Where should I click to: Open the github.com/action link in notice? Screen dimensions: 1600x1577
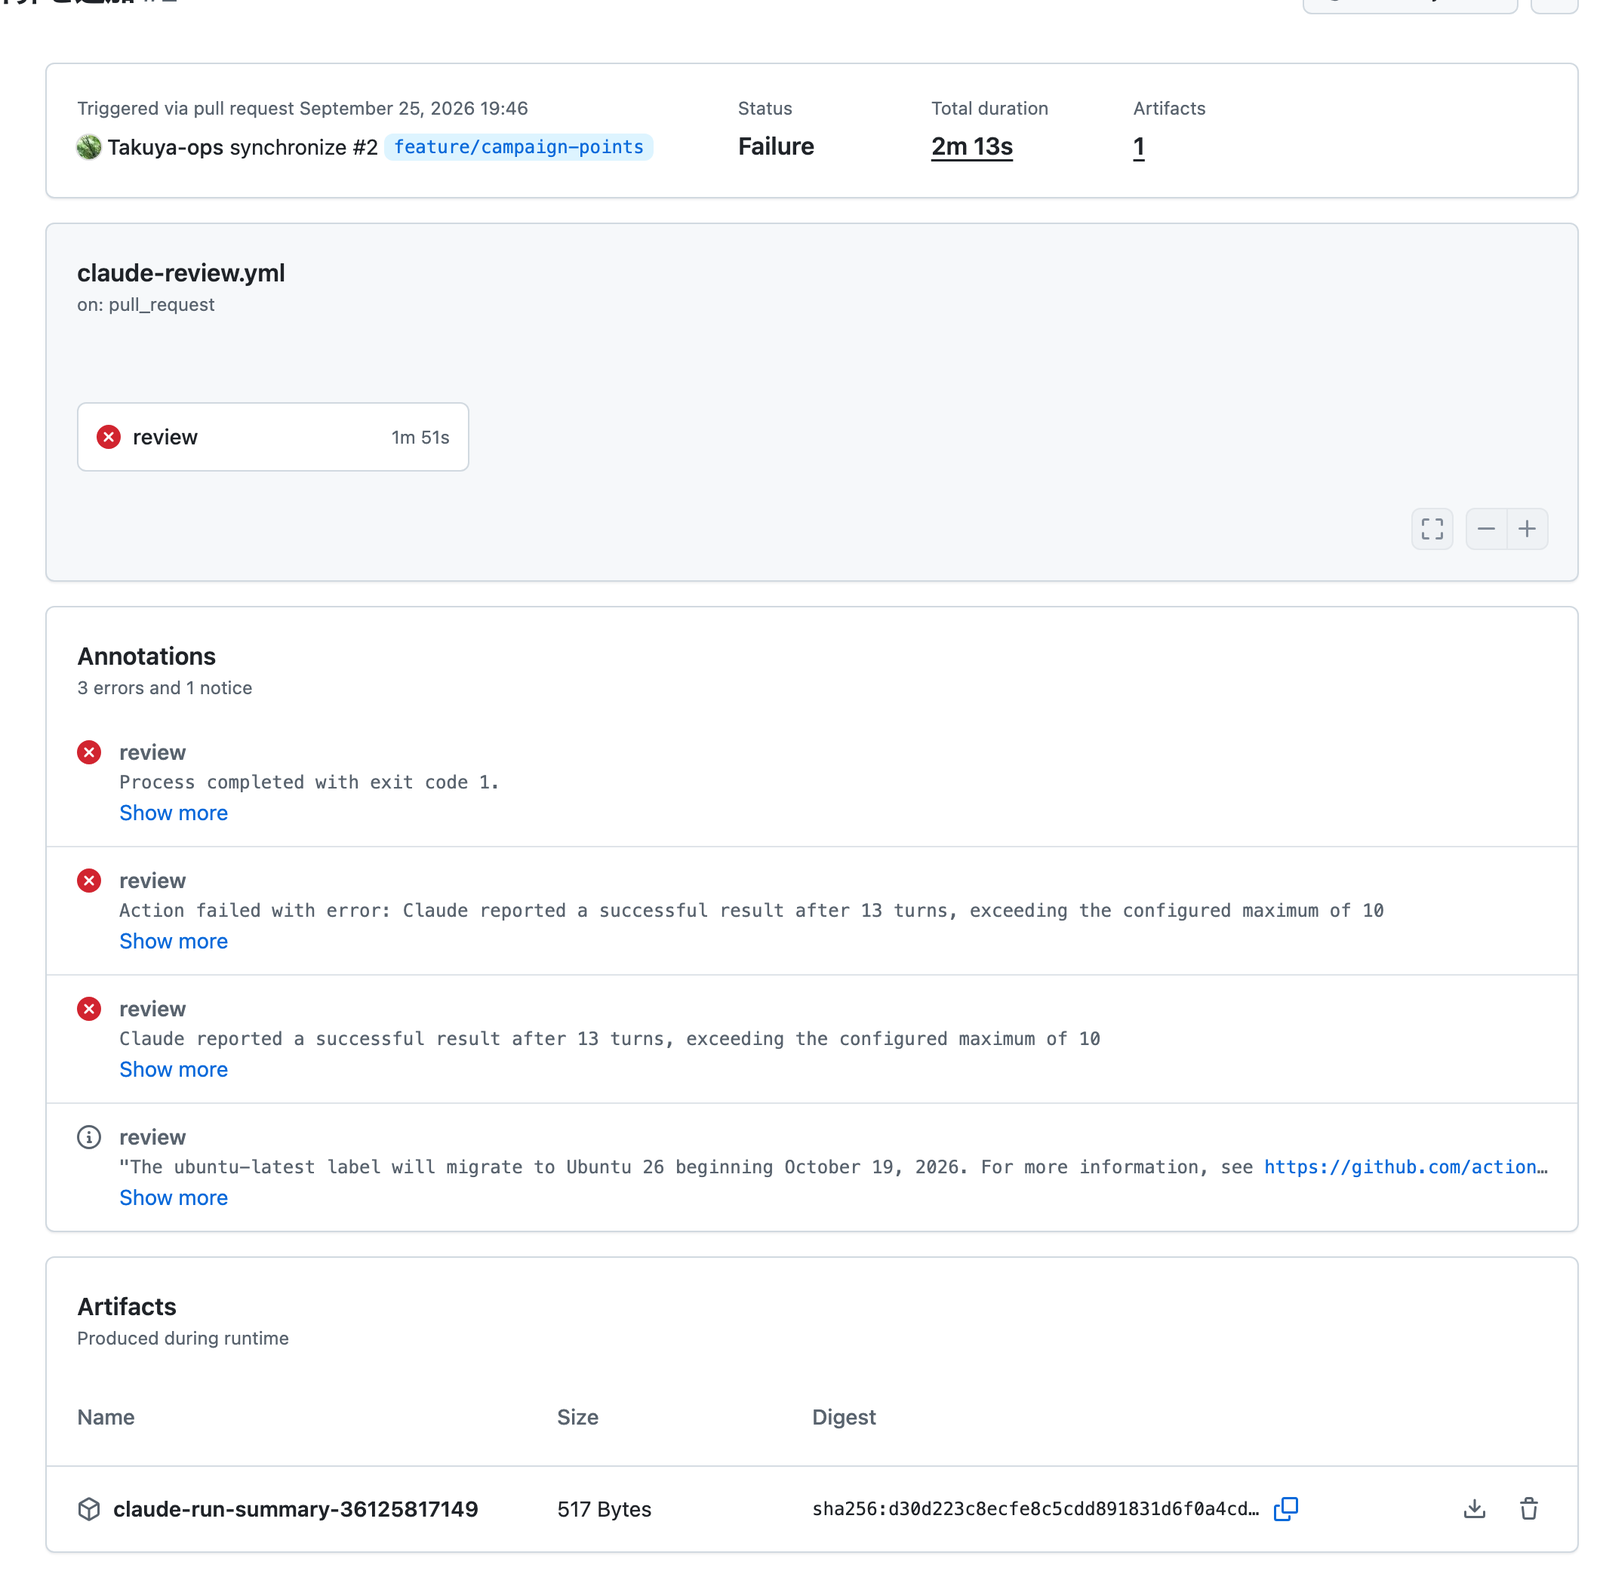pyautogui.click(x=1405, y=1167)
